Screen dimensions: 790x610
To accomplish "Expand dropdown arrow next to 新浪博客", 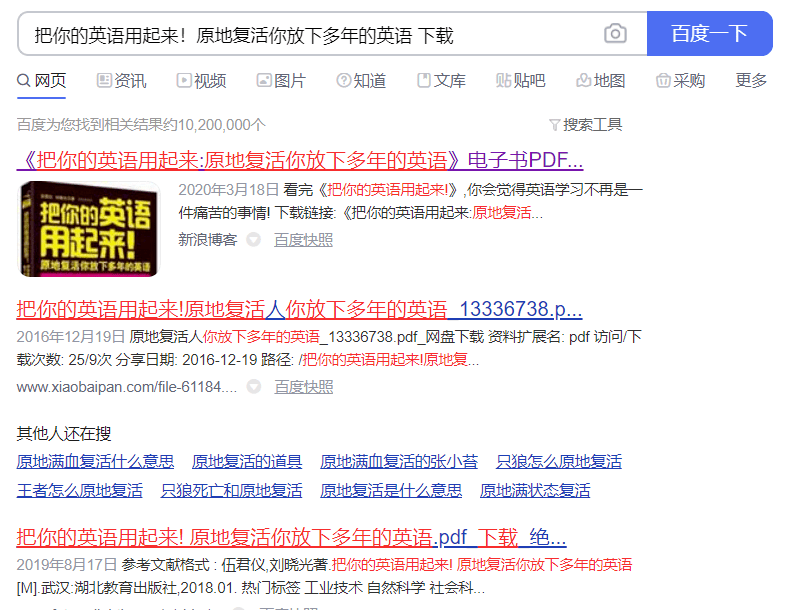I will click(253, 240).
